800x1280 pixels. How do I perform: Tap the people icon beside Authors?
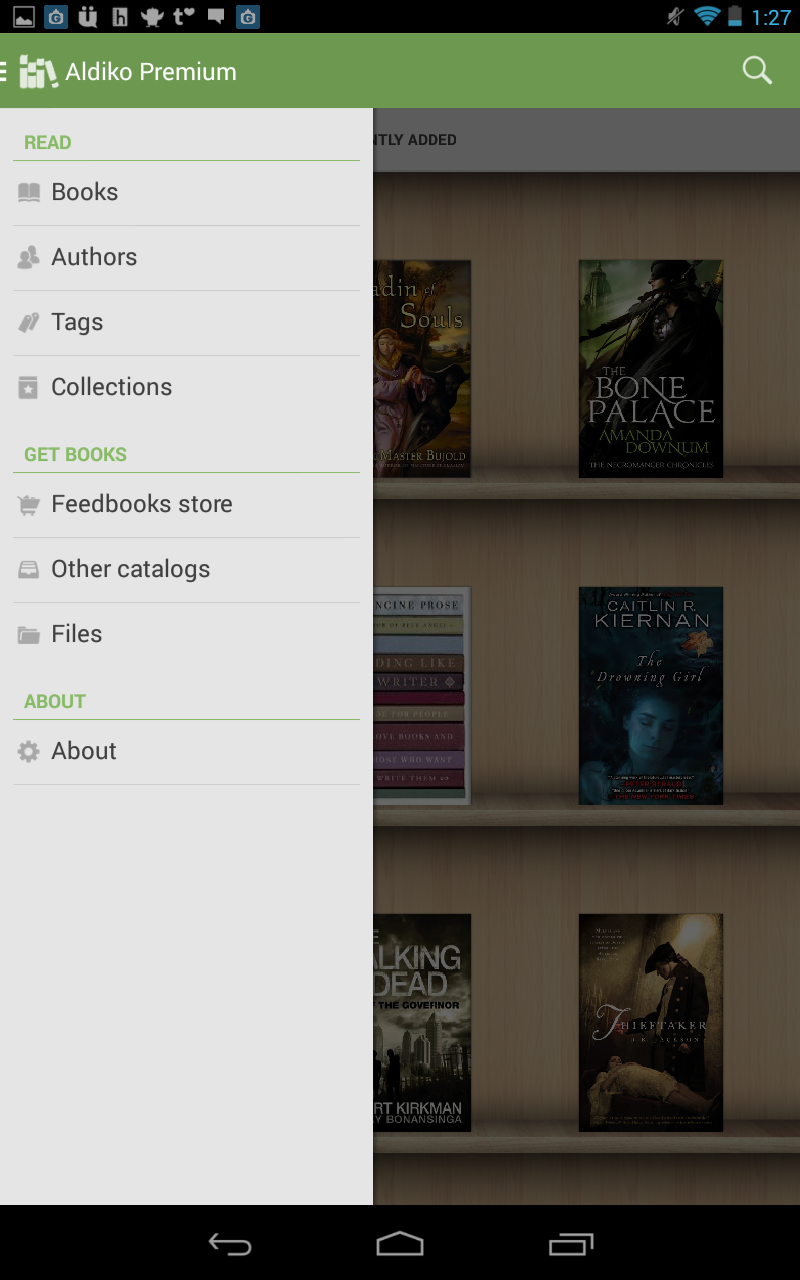(29, 257)
